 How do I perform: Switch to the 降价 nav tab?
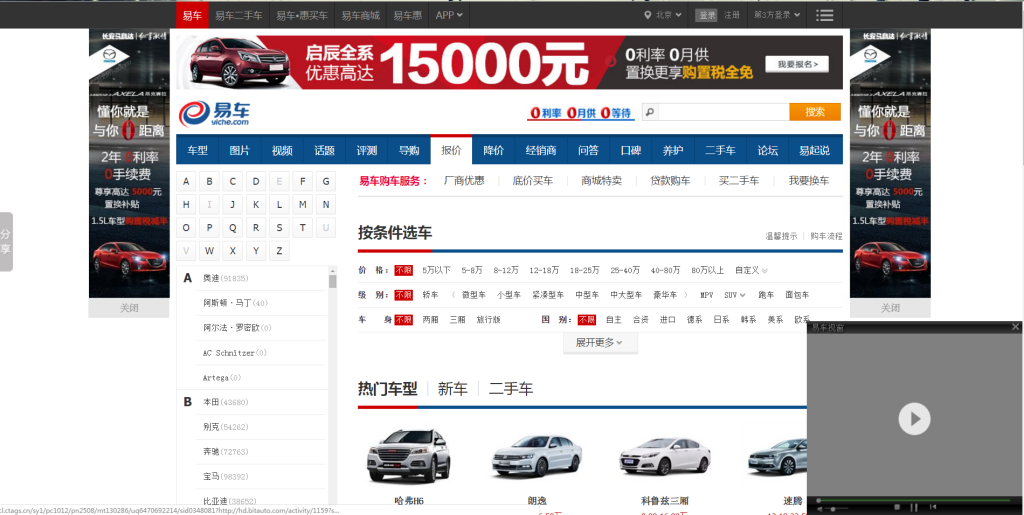[494, 151]
